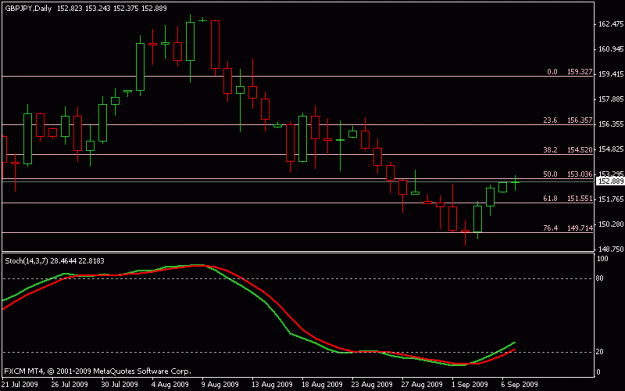Select the 160.945 price axis label

[611, 49]
